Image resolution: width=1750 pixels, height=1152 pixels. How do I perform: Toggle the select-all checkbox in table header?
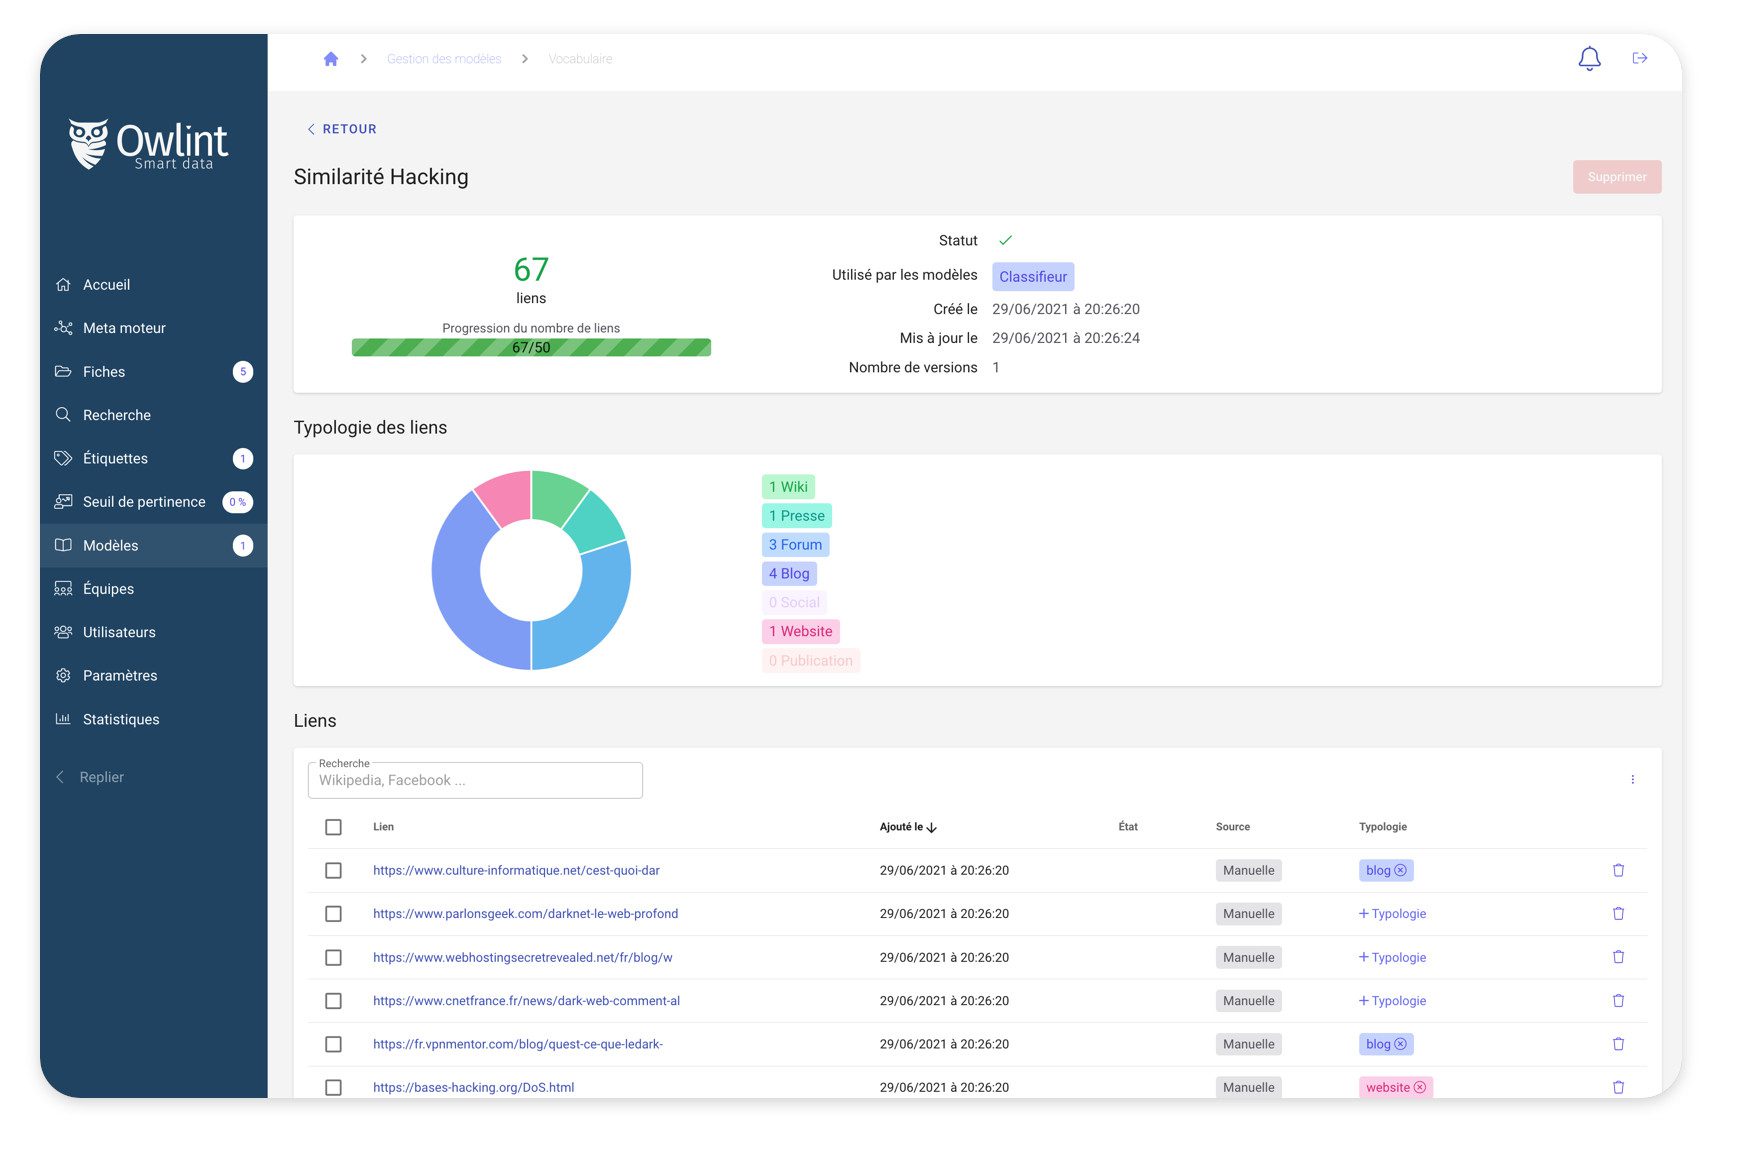(333, 827)
